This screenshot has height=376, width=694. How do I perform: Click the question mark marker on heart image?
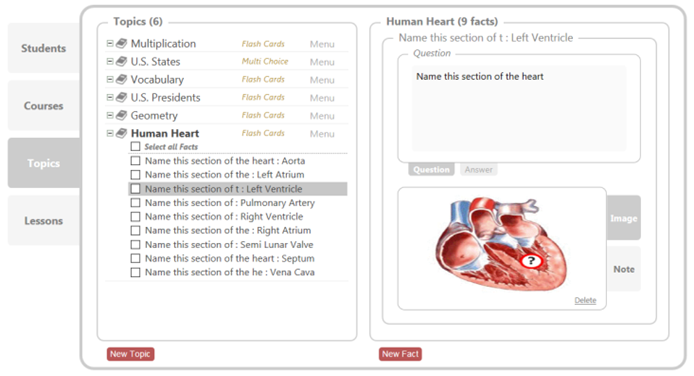click(x=531, y=261)
